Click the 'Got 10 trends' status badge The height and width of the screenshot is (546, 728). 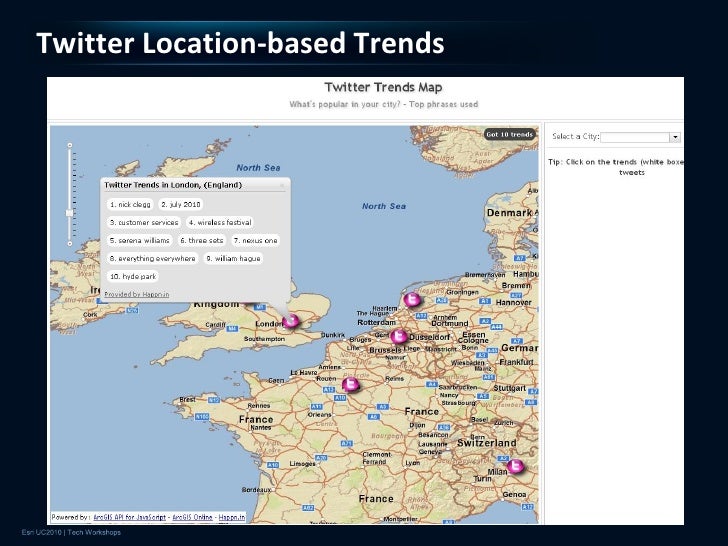tap(509, 134)
